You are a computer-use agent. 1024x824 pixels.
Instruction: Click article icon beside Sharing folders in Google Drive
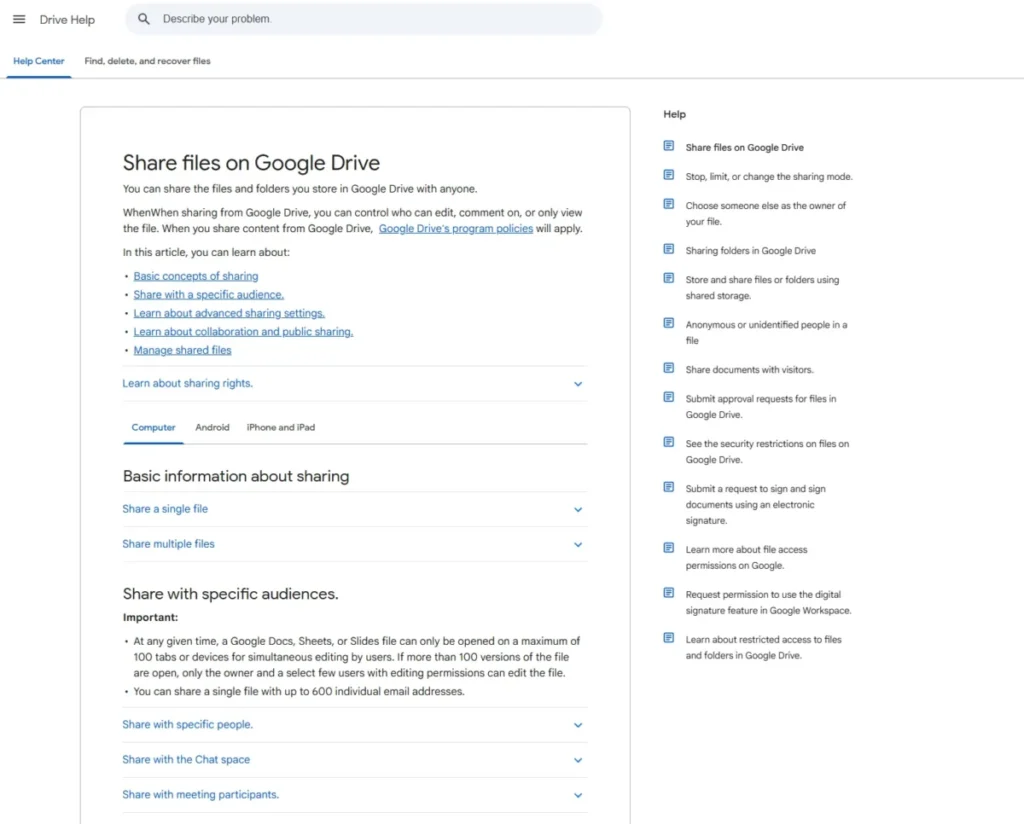click(669, 249)
